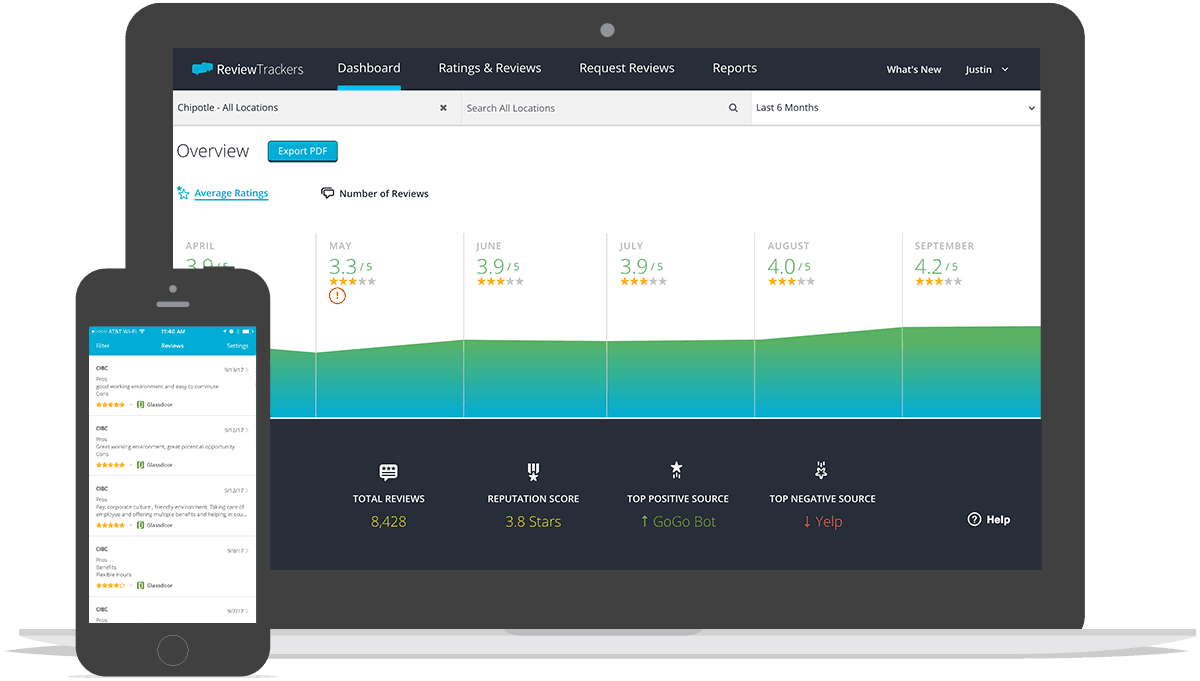1200x681 pixels.
Task: Click the 3.8 Stars reputation value
Action: pyautogui.click(x=533, y=522)
